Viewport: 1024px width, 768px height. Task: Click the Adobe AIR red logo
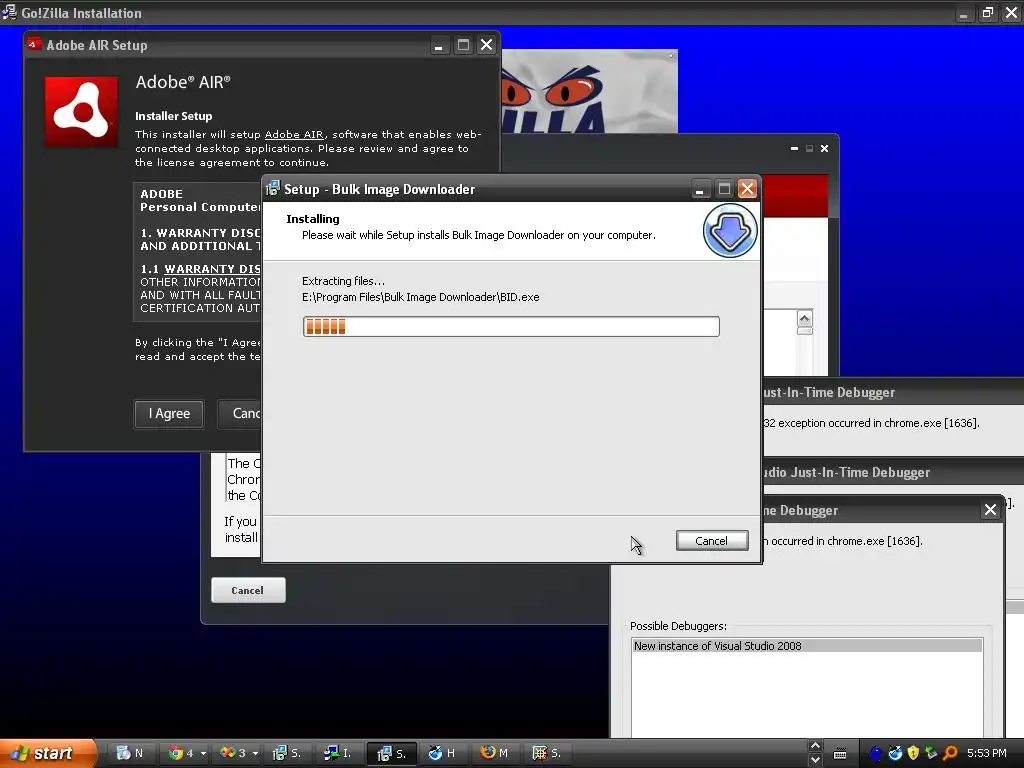point(82,112)
